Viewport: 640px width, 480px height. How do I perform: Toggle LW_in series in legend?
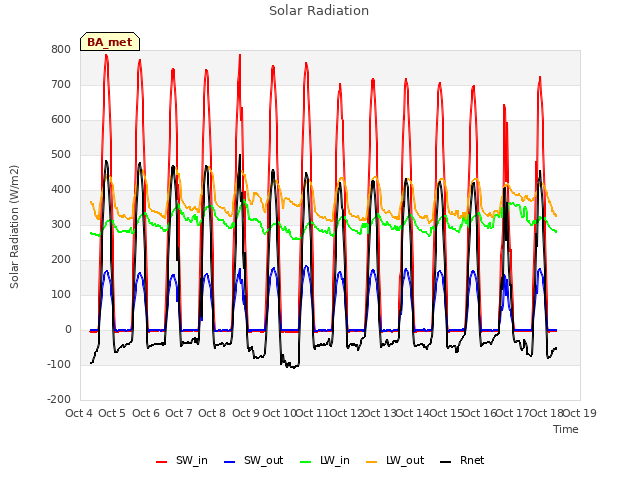click(325, 460)
